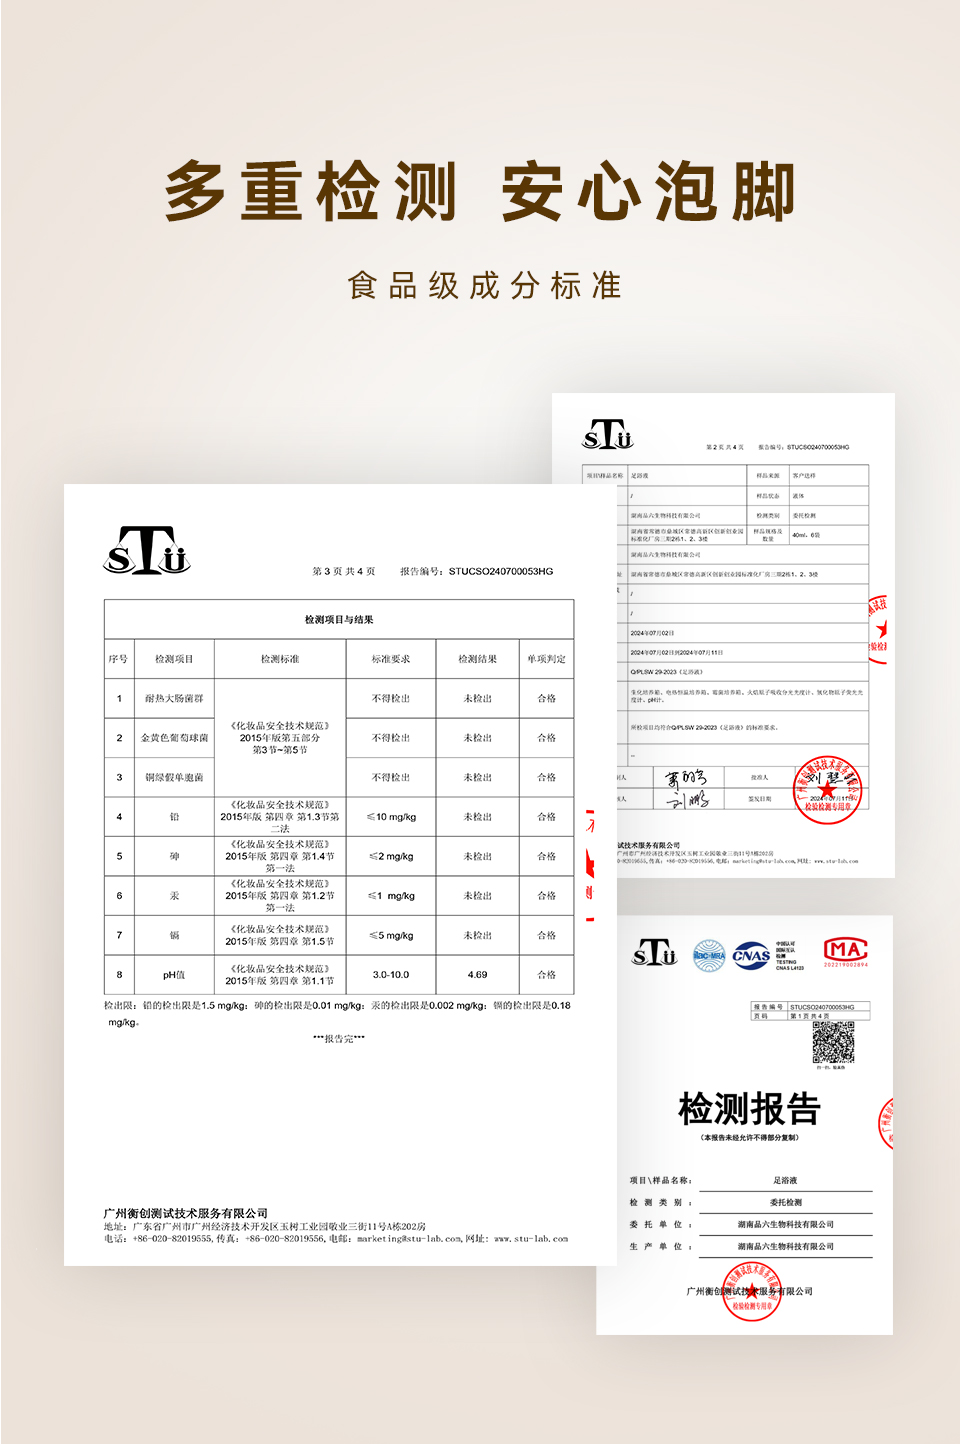Viewport: 960px width, 1444px height.
Task: Click the 本报告未经允许不得部分复制 notice
Action: pyautogui.click(x=749, y=1138)
